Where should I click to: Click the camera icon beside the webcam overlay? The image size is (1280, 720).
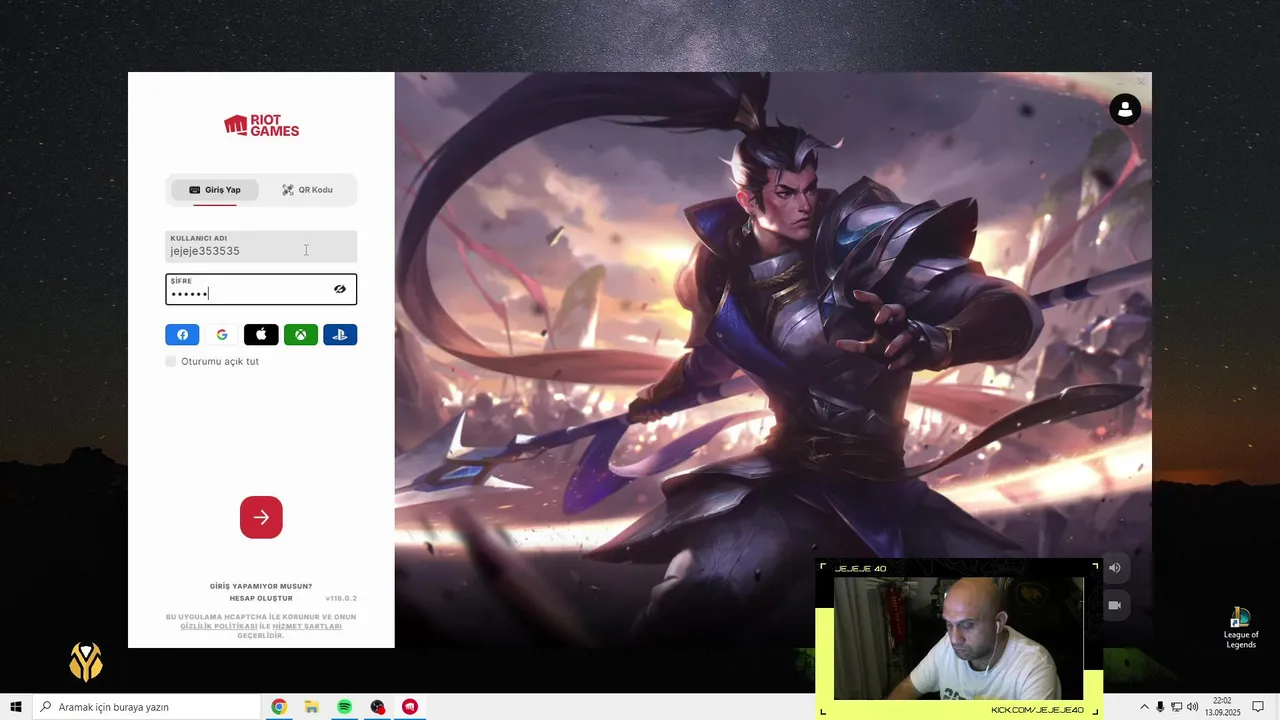click(x=1115, y=605)
